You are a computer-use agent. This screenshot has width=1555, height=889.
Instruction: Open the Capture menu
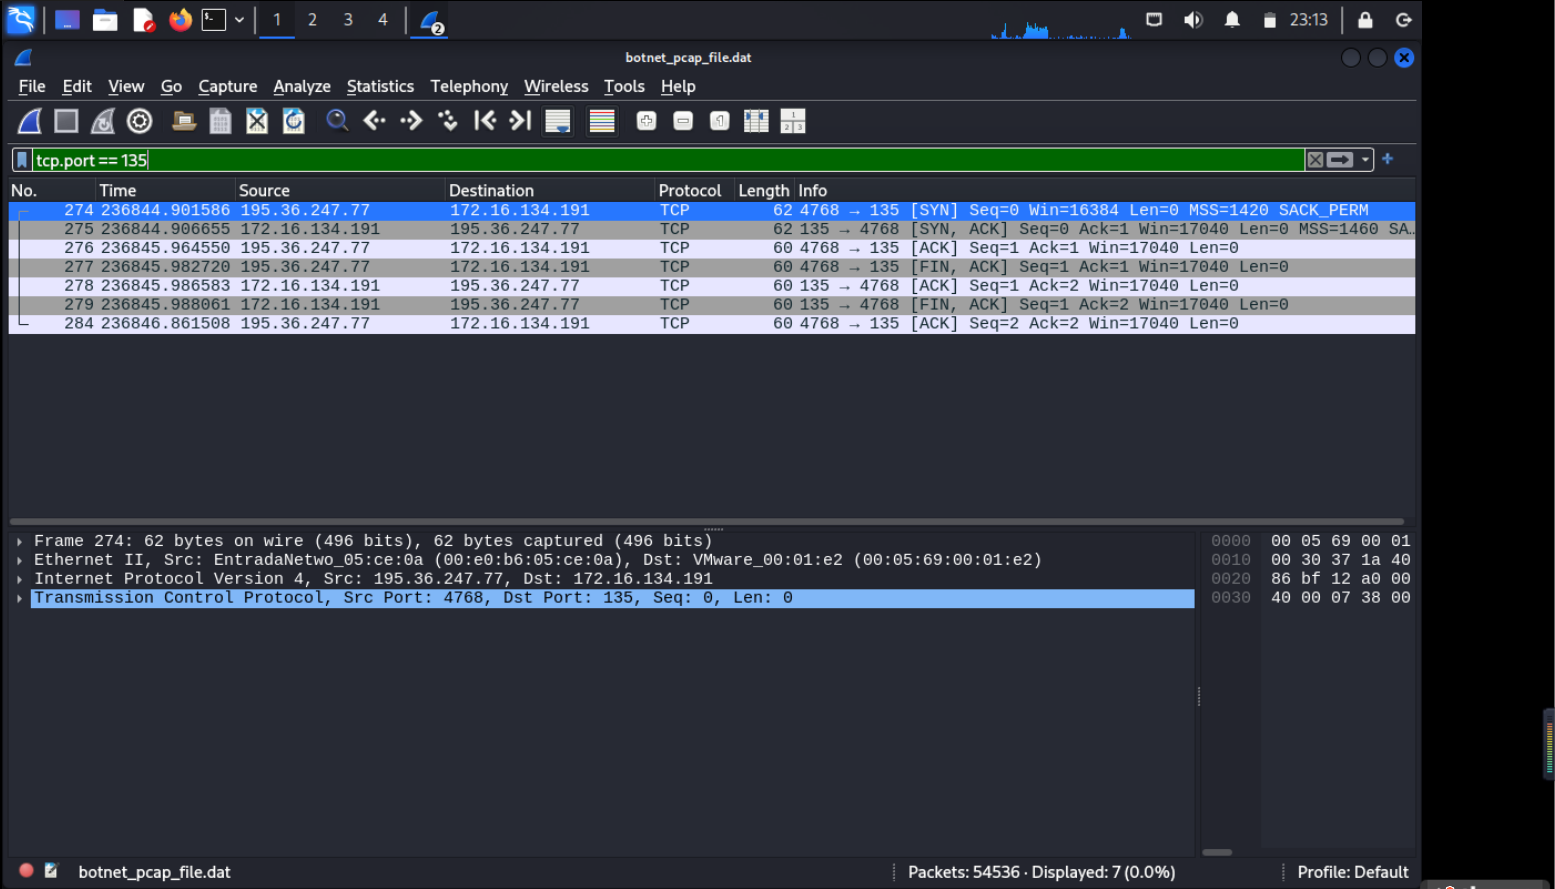[228, 87]
